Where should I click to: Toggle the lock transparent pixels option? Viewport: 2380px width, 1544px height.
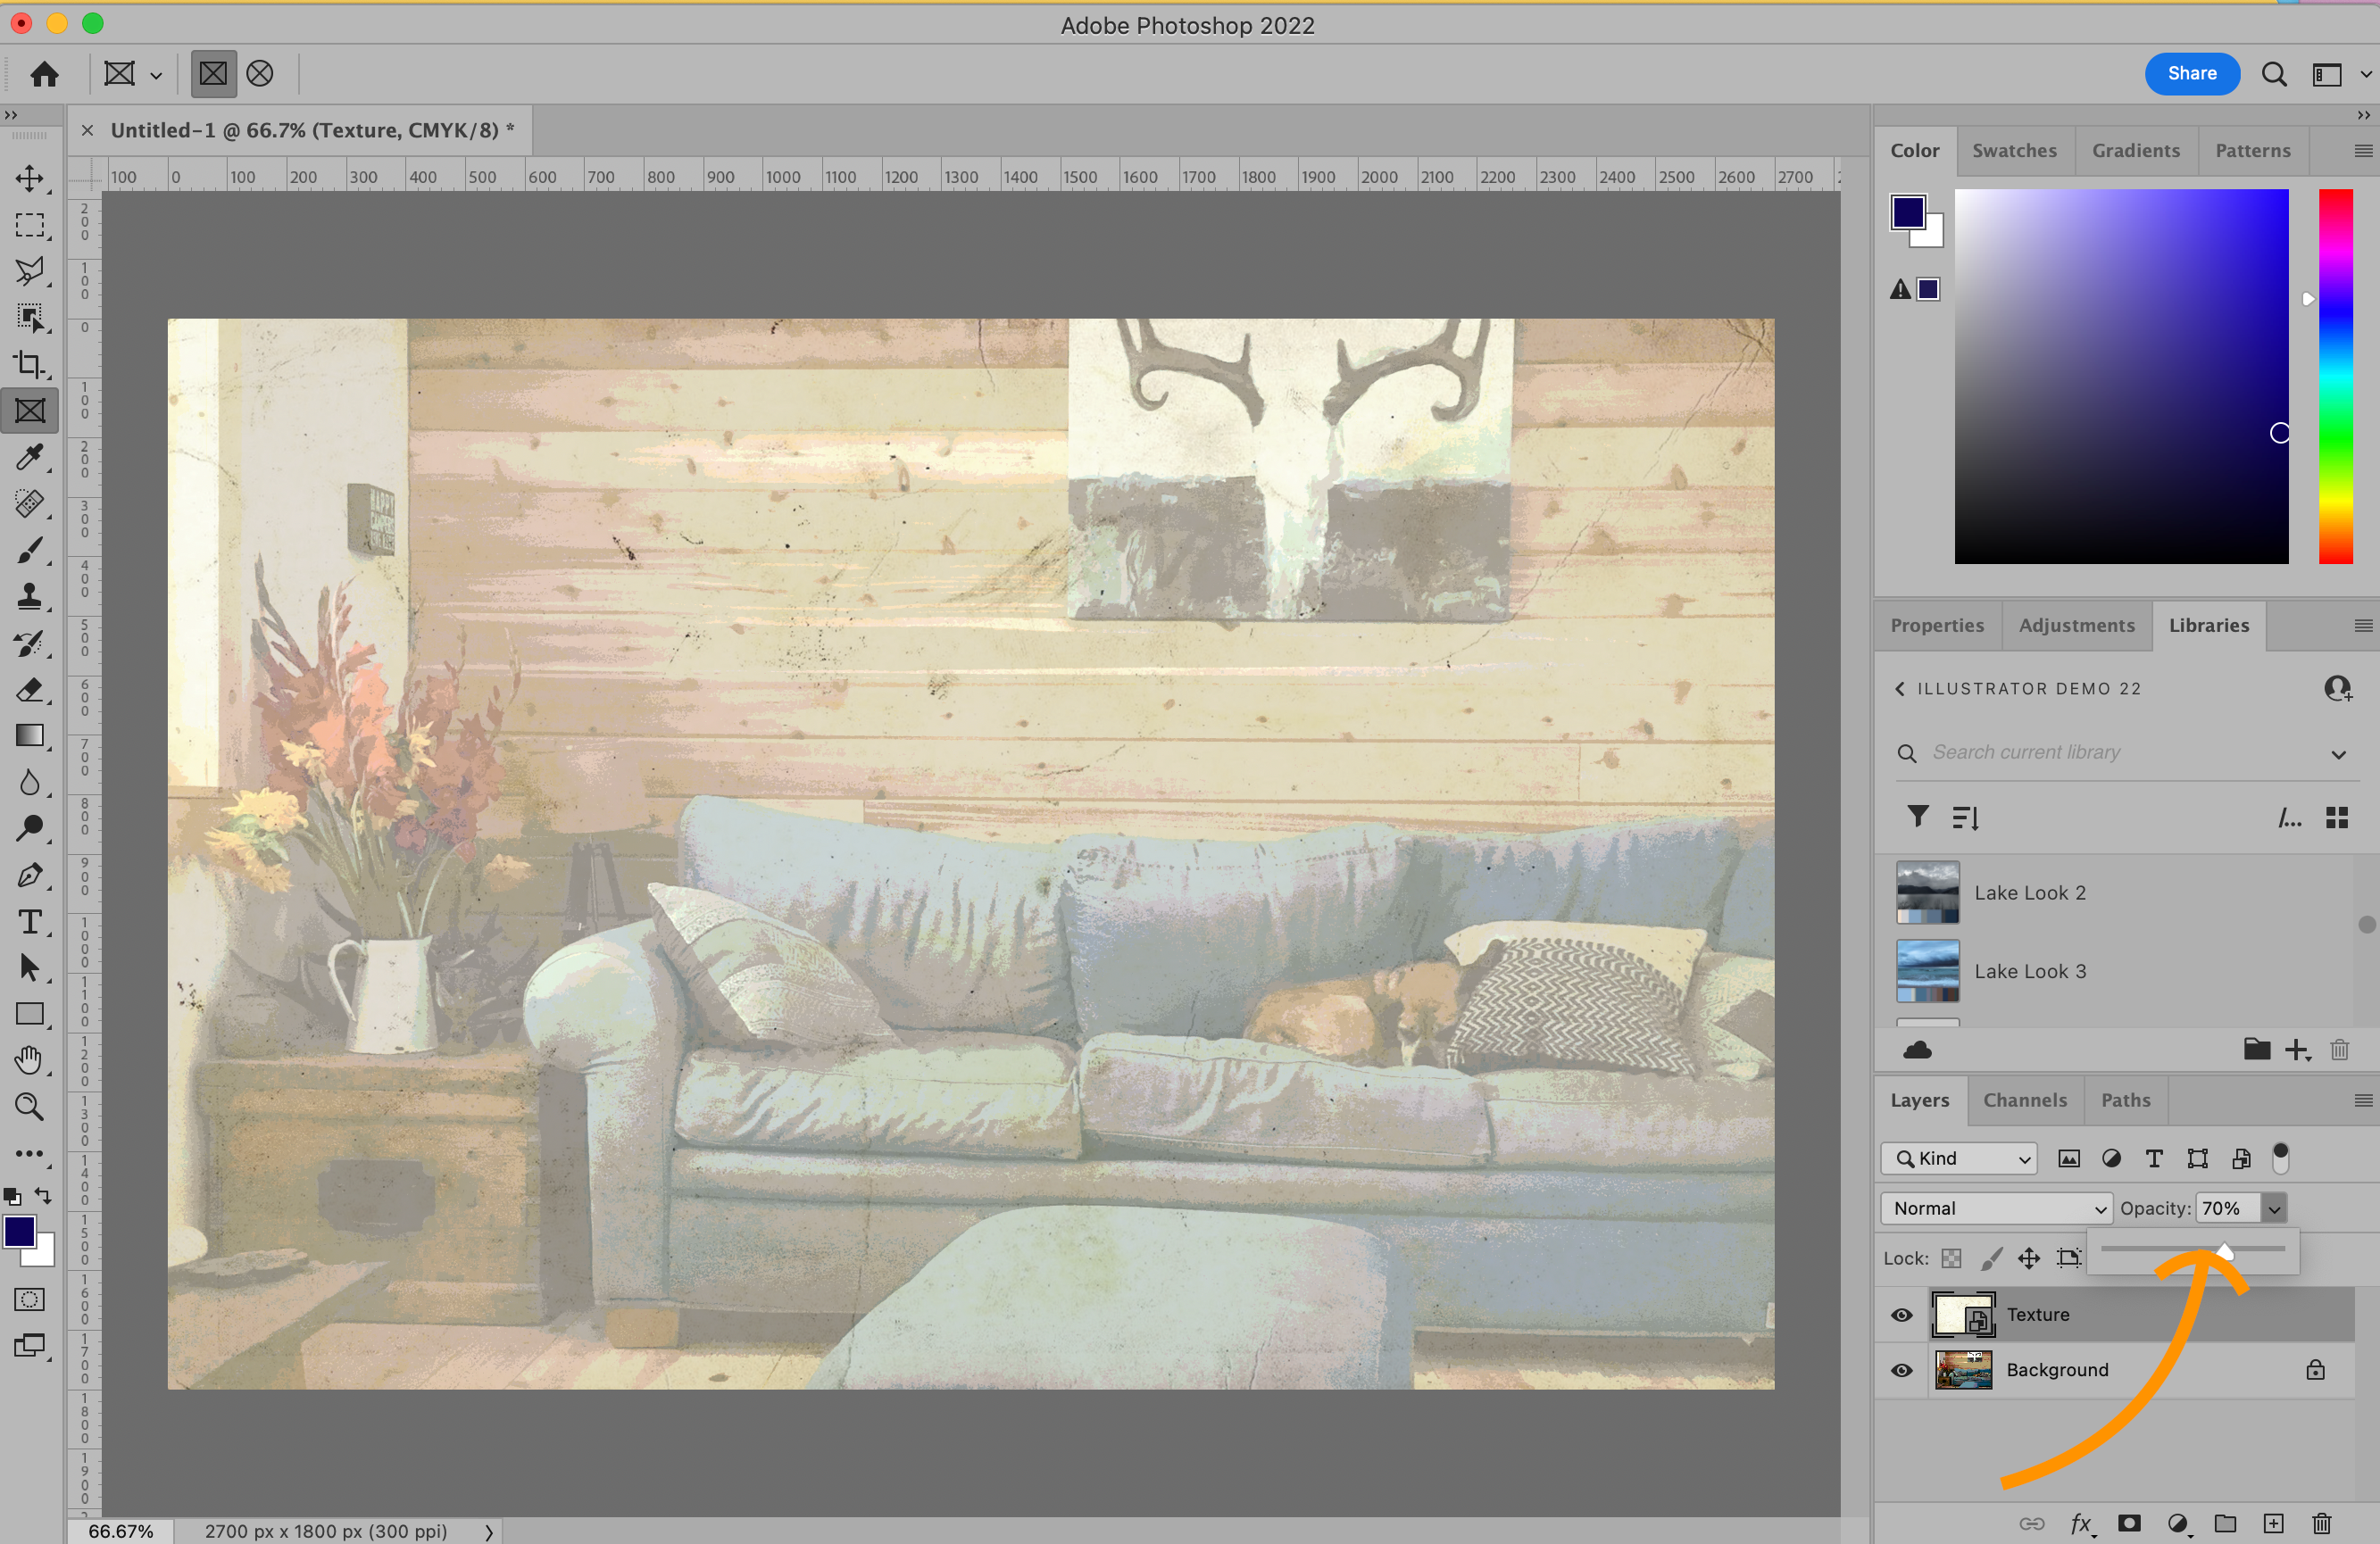pos(1951,1258)
